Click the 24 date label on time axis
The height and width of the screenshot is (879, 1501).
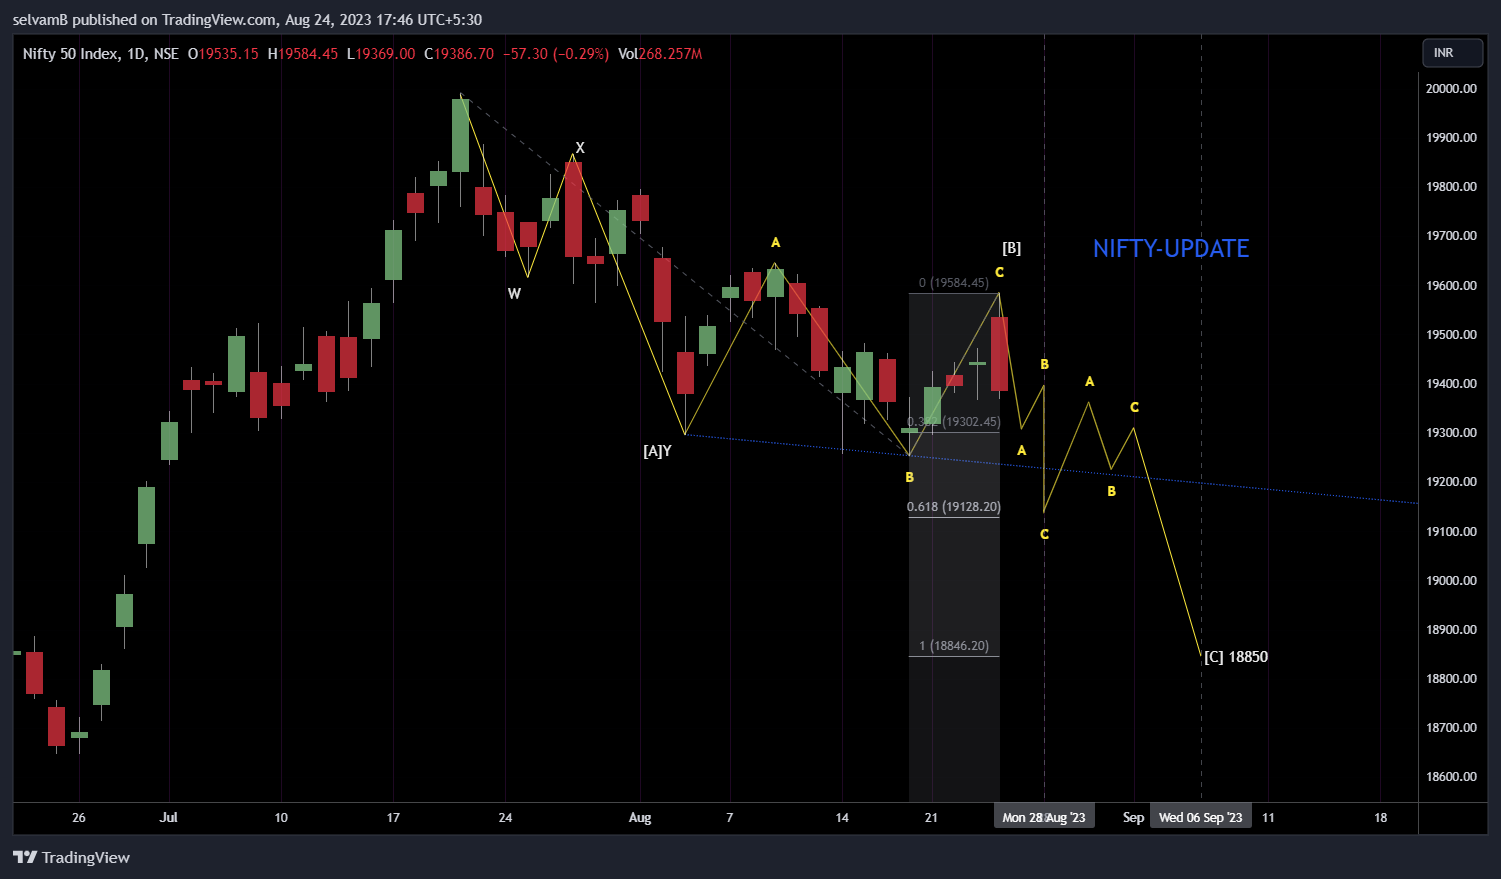click(x=506, y=817)
